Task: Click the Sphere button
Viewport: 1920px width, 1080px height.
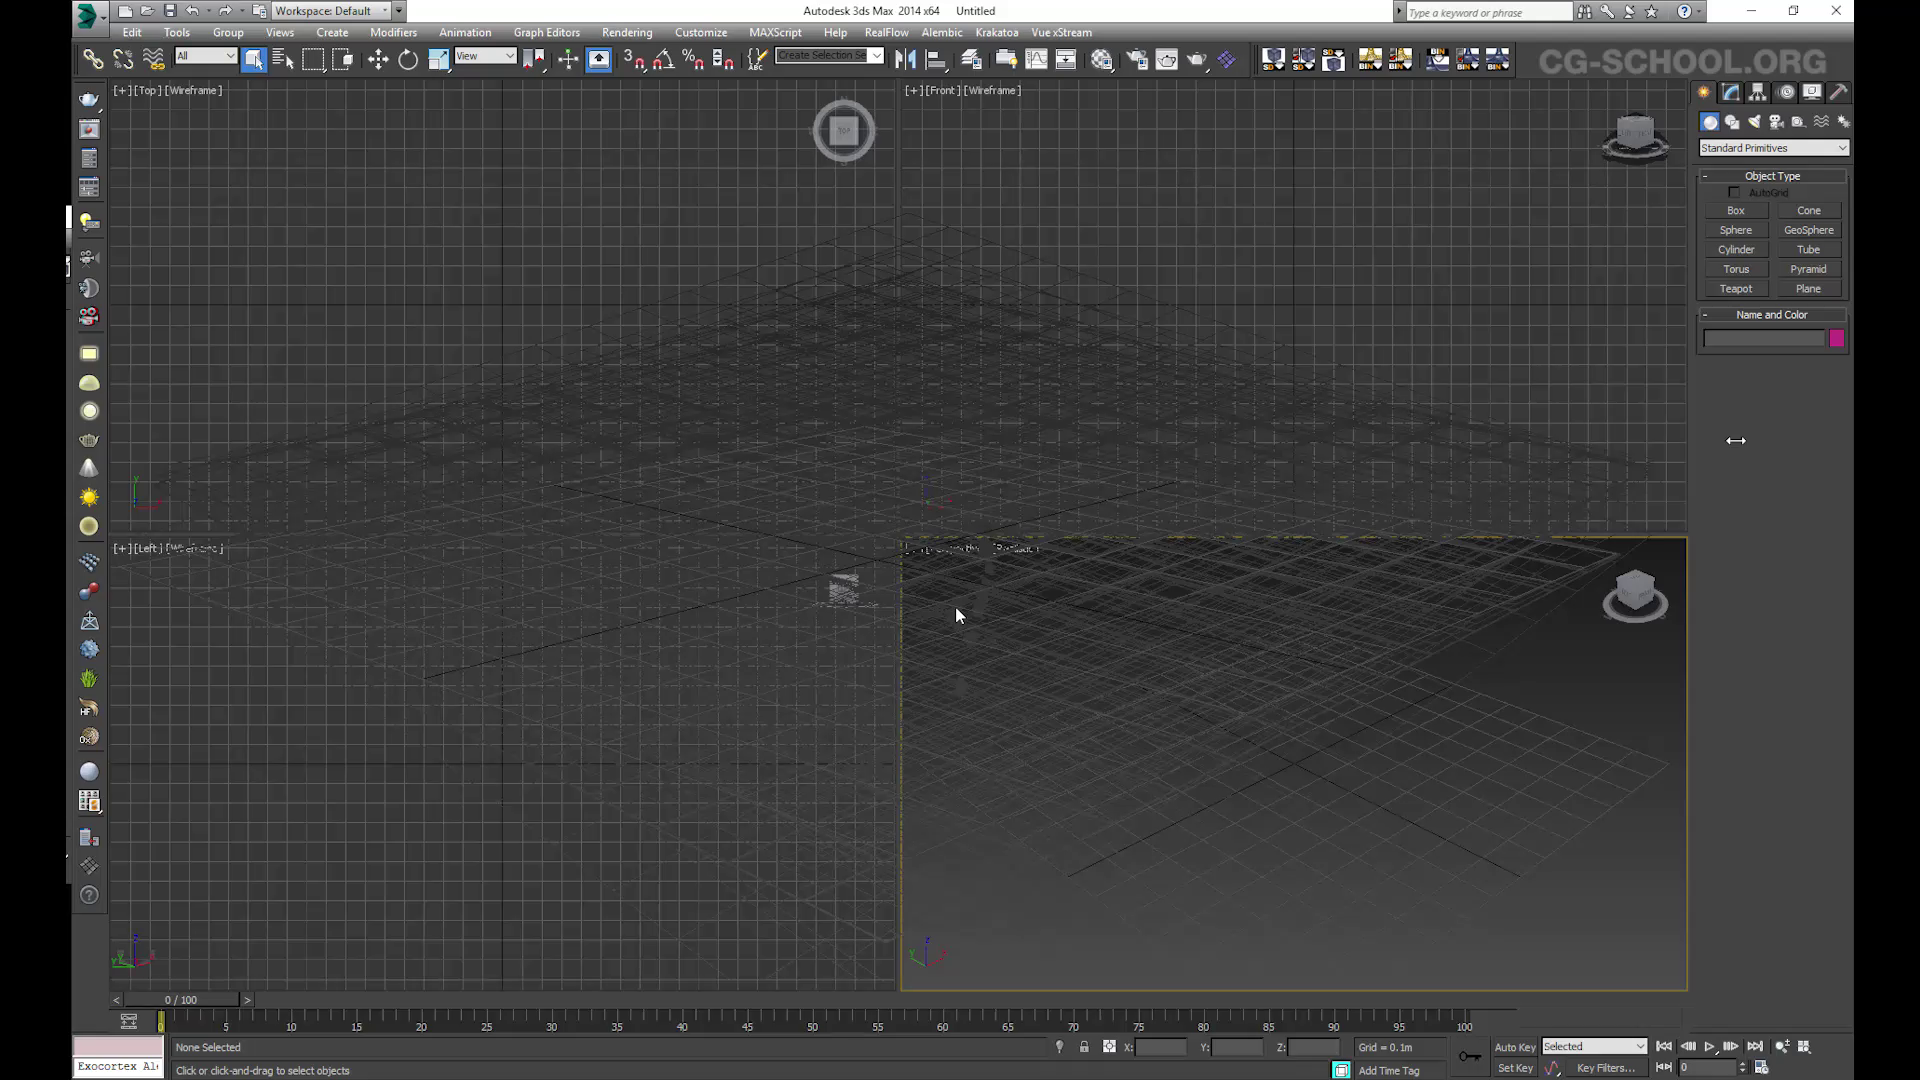Action: point(1736,230)
